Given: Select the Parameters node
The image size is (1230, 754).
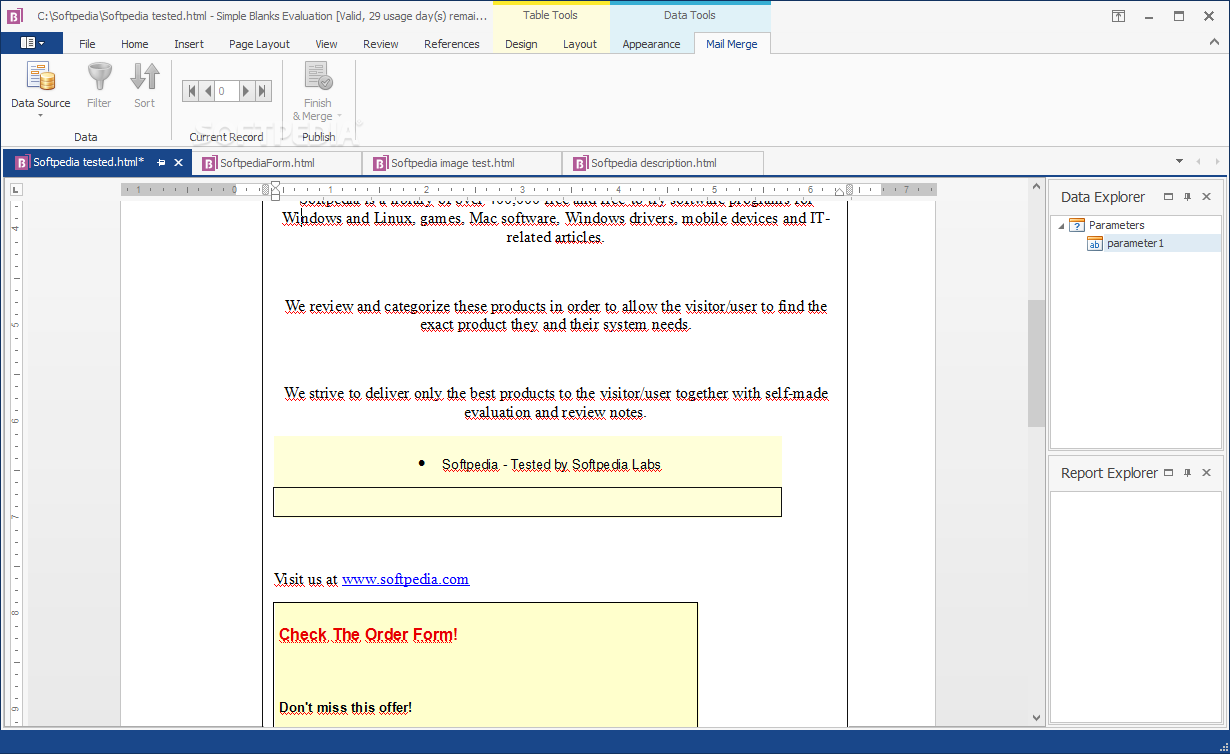Looking at the screenshot, I should coord(1116,225).
